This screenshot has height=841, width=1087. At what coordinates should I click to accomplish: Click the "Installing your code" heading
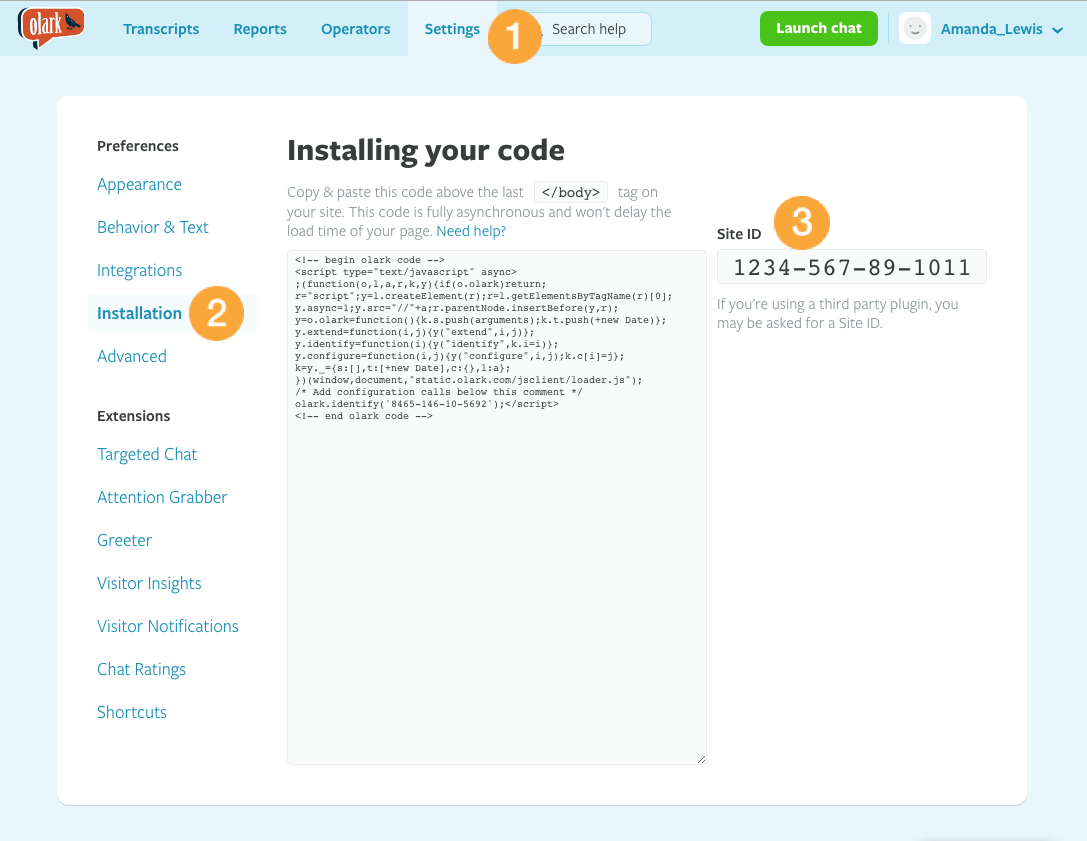click(426, 150)
